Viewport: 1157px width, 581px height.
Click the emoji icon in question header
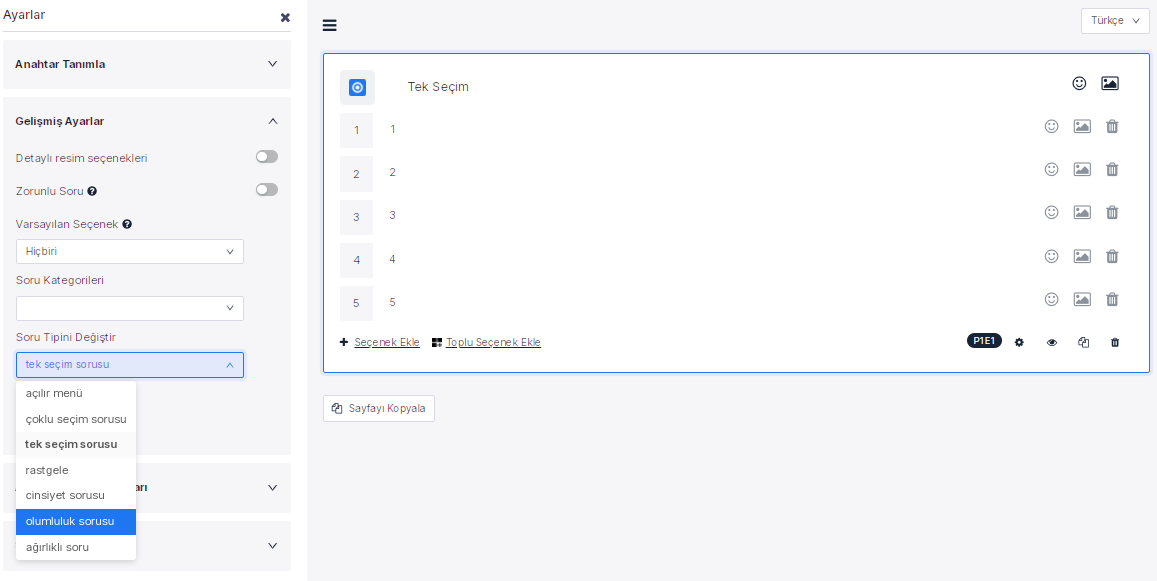click(x=1079, y=84)
